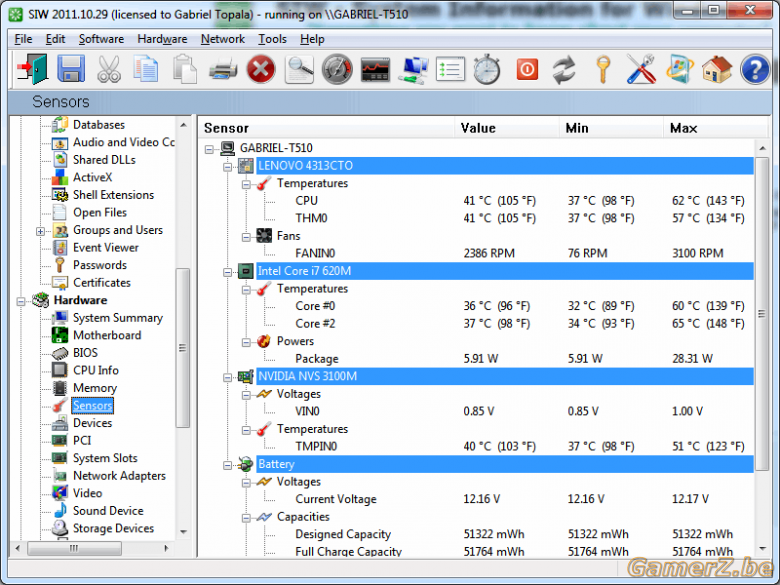The image size is (780, 585).
Task: Click the magnifying glass search icon
Action: point(298,69)
